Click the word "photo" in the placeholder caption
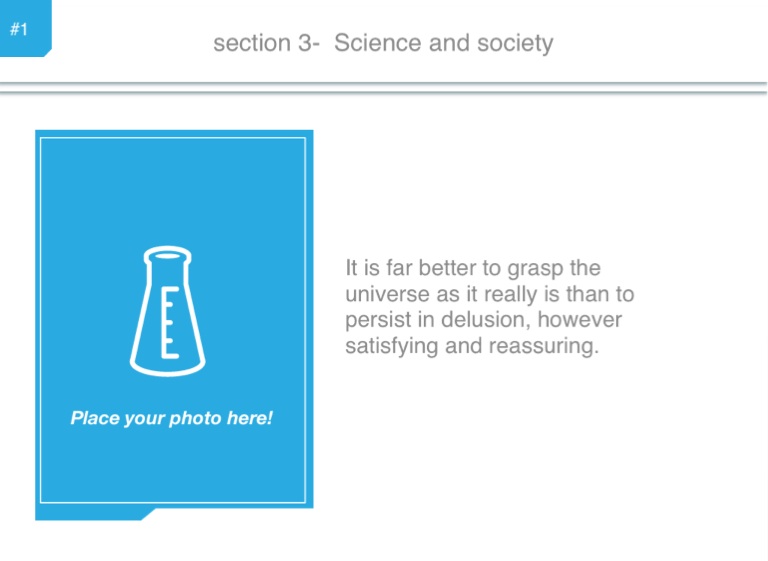The width and height of the screenshot is (768, 561). pyautogui.click(x=193, y=418)
